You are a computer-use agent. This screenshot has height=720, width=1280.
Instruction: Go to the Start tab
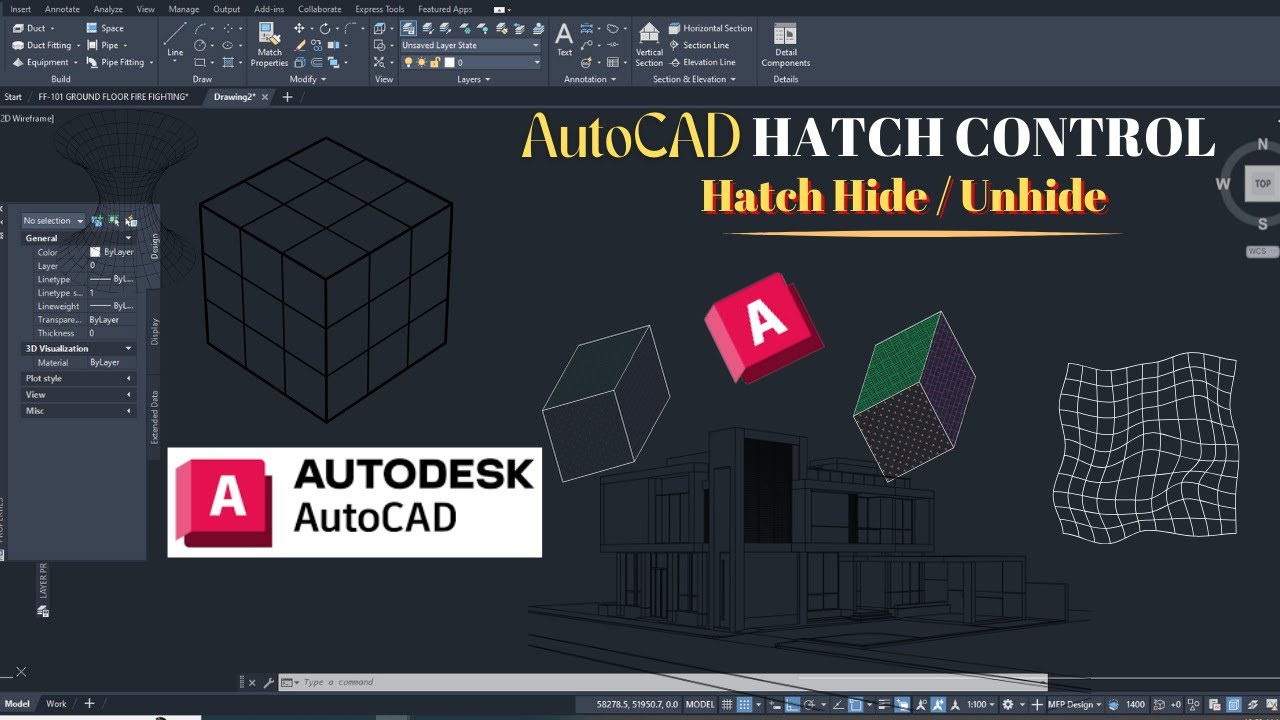pyautogui.click(x=13, y=97)
